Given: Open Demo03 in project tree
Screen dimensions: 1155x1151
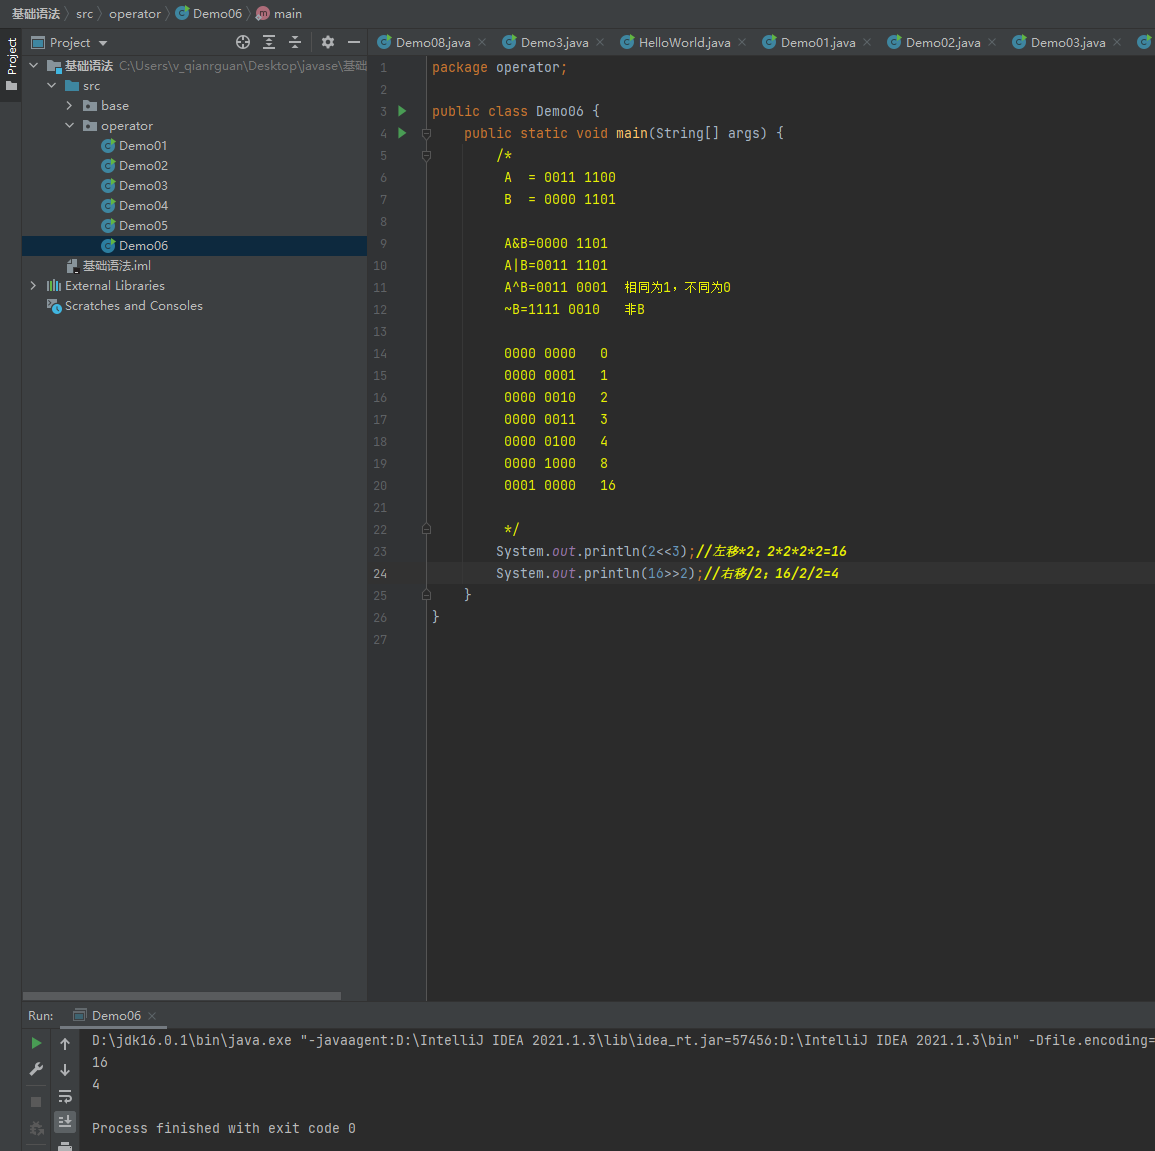Looking at the screenshot, I should click(x=143, y=186).
